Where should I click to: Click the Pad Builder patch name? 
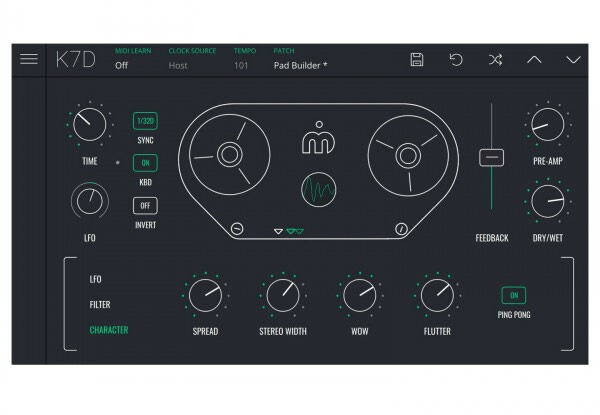pyautogui.click(x=300, y=66)
